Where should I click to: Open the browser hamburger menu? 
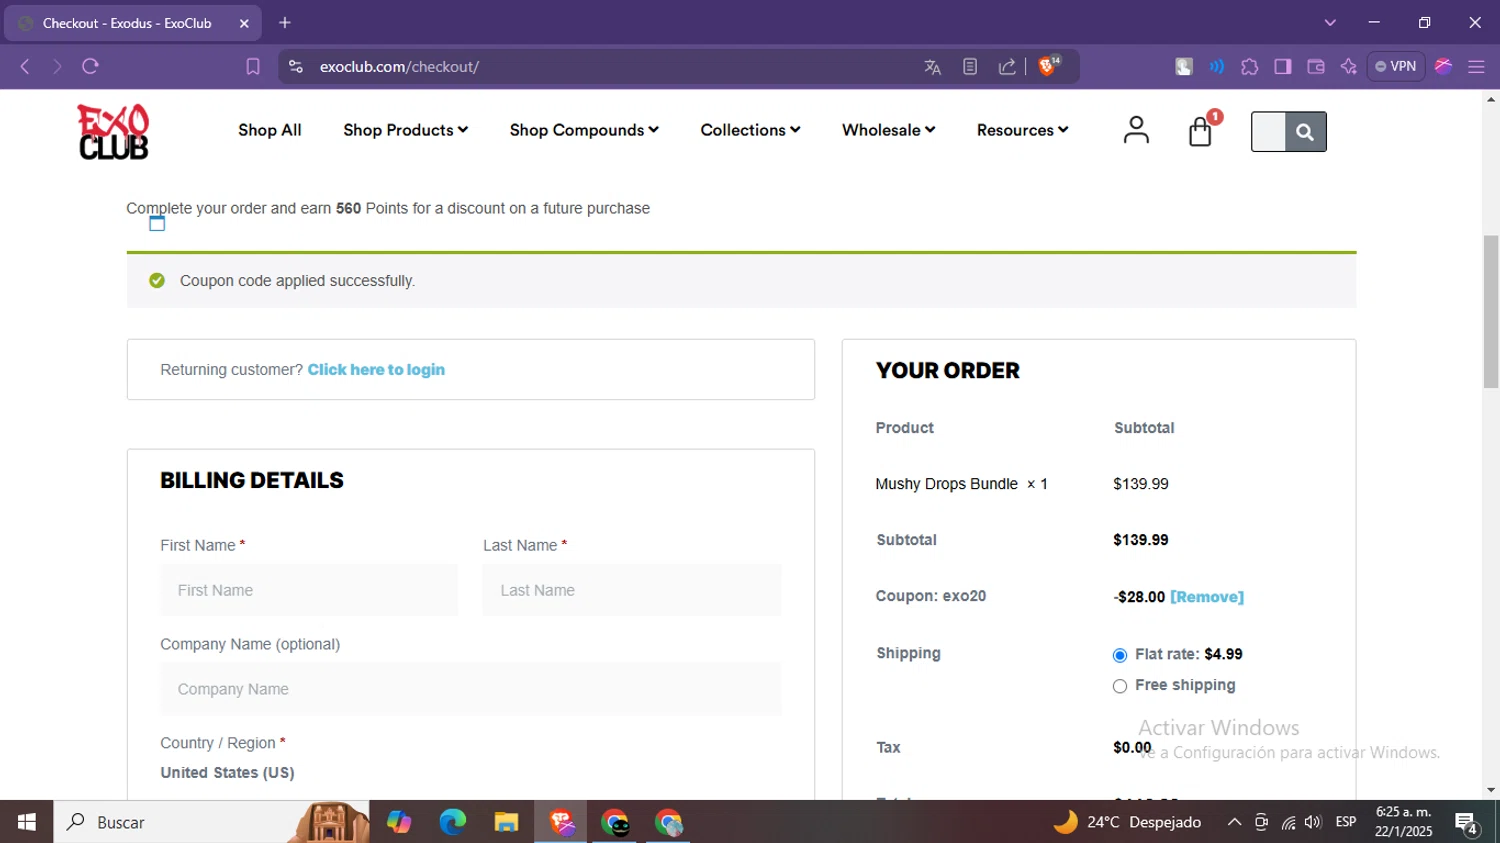pos(1476,67)
